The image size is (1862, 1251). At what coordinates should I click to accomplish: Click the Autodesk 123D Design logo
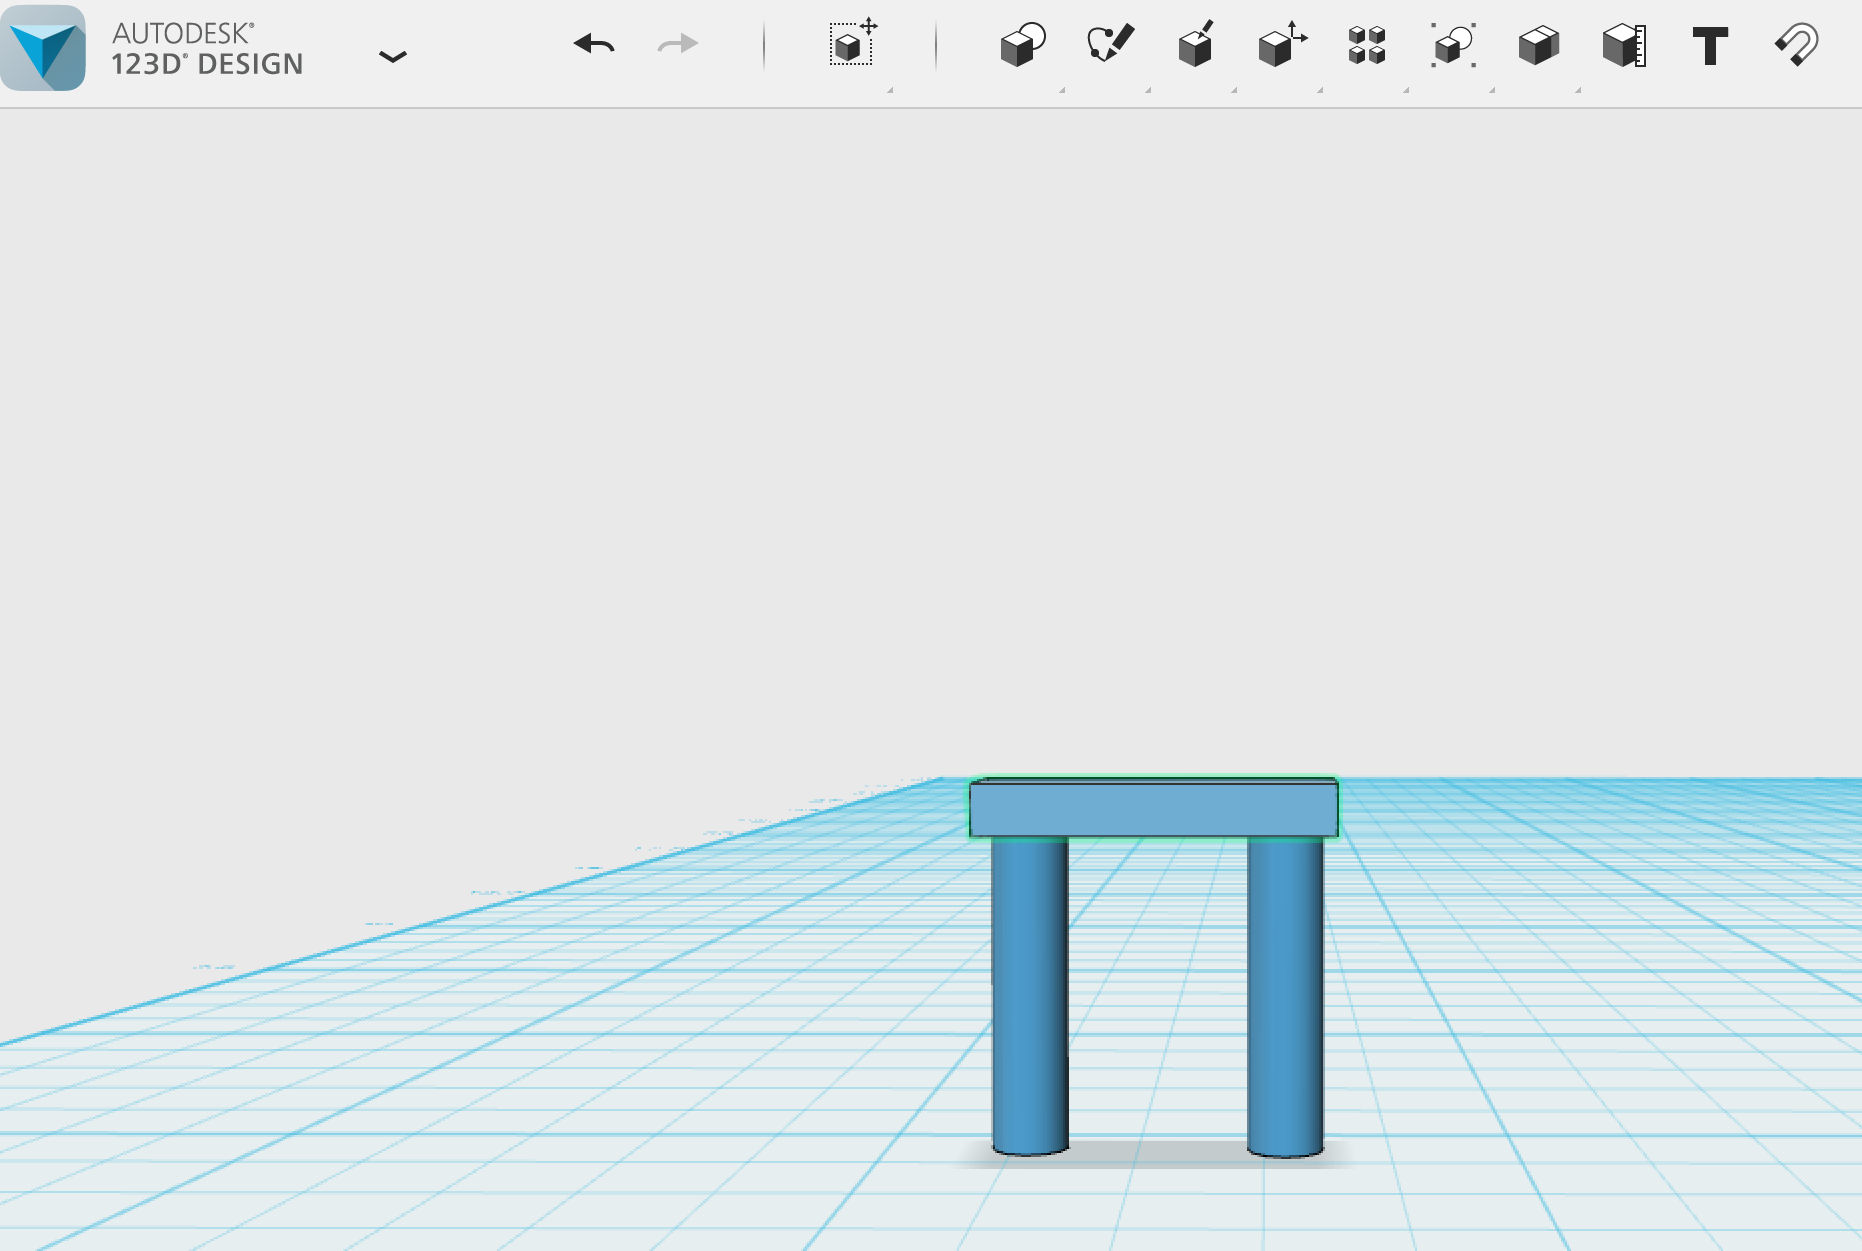click(x=43, y=47)
